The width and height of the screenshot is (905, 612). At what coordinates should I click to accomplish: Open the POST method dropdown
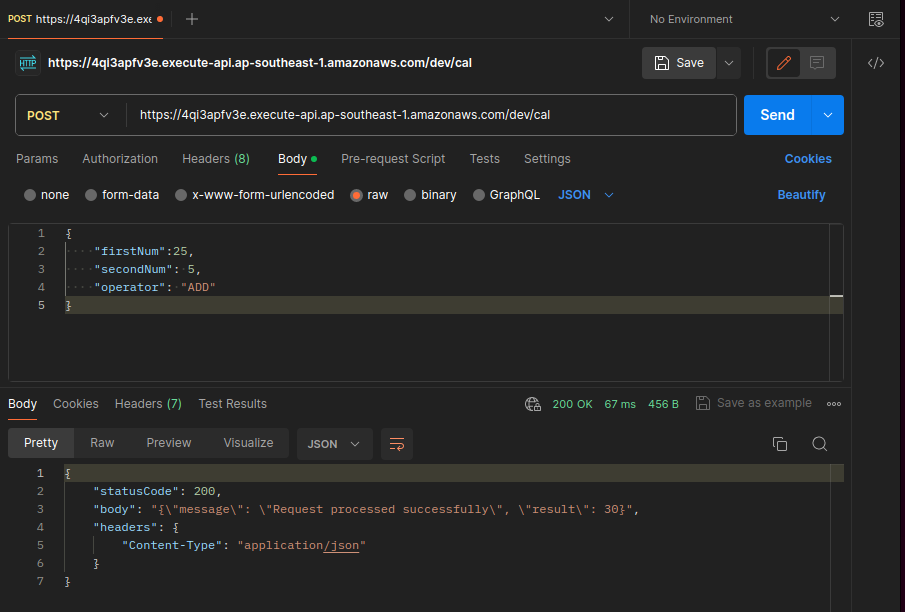click(x=69, y=115)
